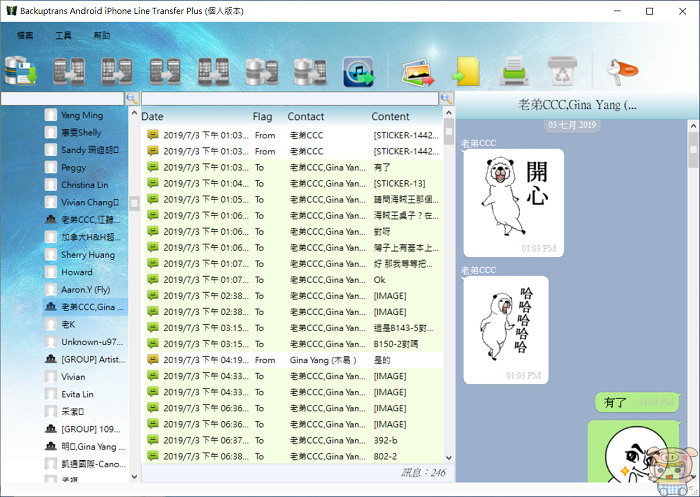The height and width of the screenshot is (497, 700).
Task: Open the 幫助 menu
Action: pos(102,35)
